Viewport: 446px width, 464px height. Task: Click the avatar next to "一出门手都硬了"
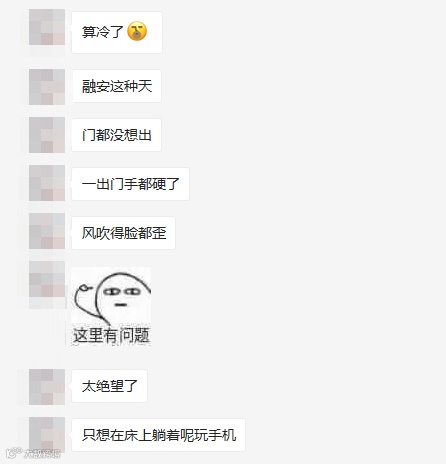coord(47,183)
